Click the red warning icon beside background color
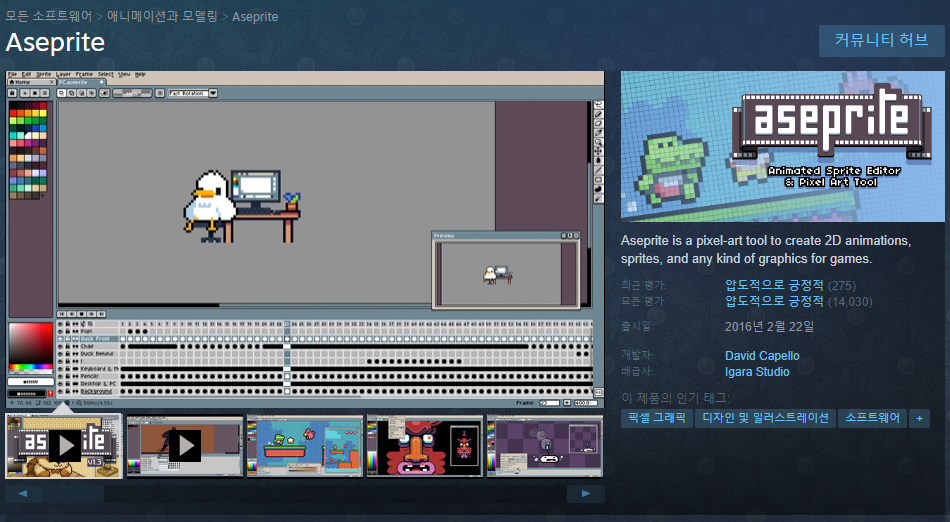Viewport: 950px width, 522px height. click(x=51, y=394)
